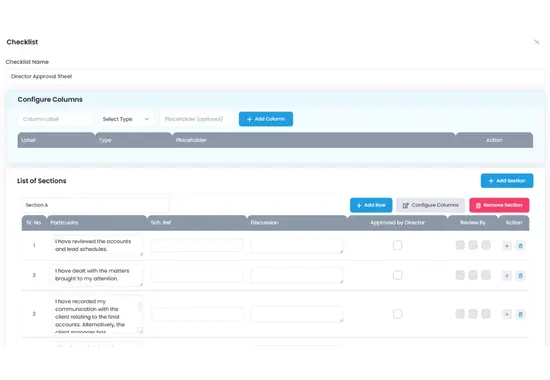Click Sch. Ref input in row 1
Viewport: 550px width, 380px height.
(197, 245)
